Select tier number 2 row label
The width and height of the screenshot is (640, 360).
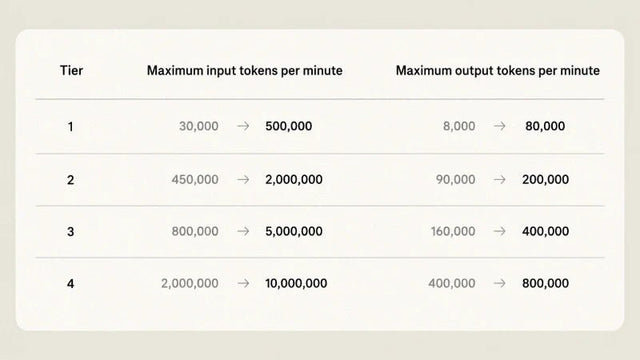[x=71, y=180]
